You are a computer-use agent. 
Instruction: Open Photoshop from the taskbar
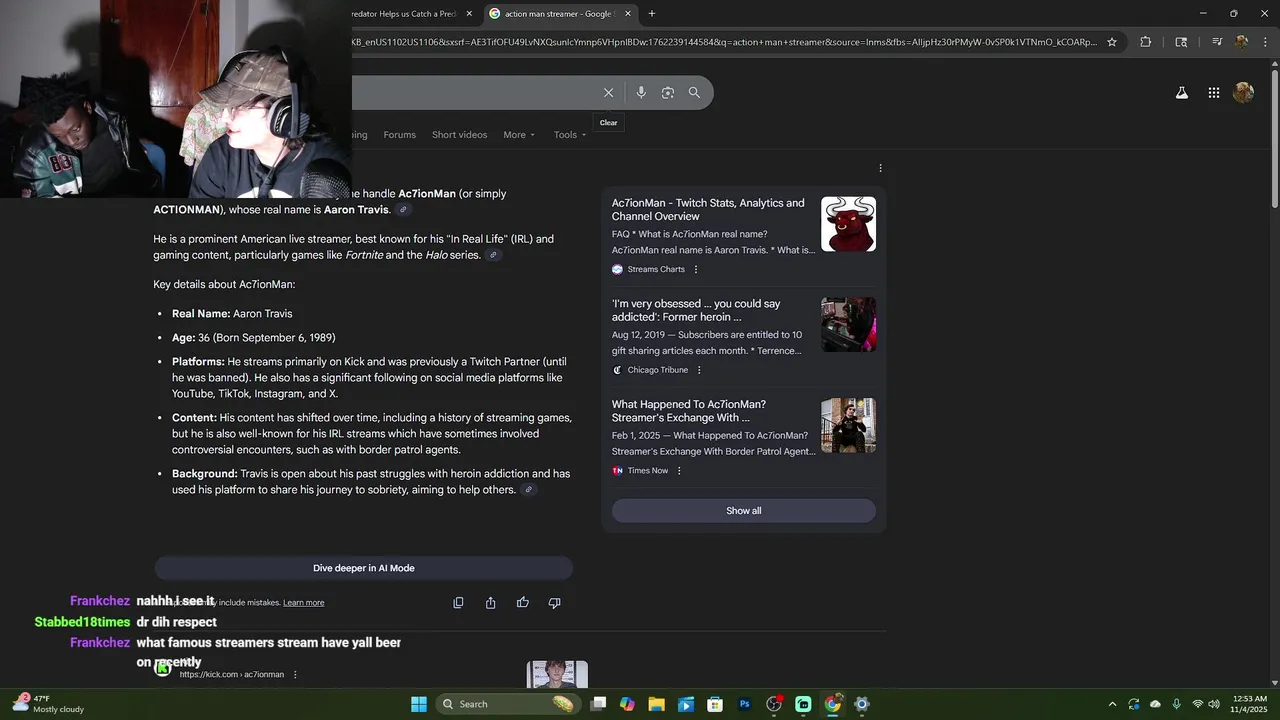pos(744,704)
